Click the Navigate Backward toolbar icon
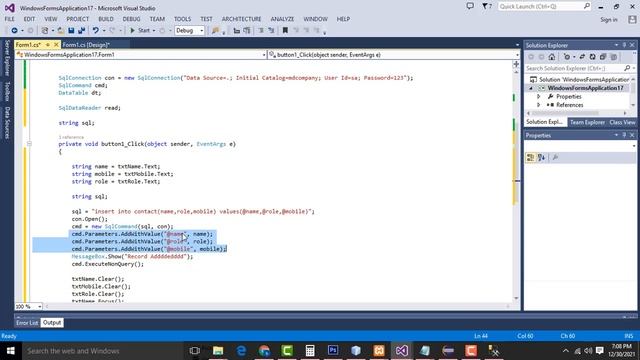This screenshot has height=360, width=640. pyautogui.click(x=14, y=31)
